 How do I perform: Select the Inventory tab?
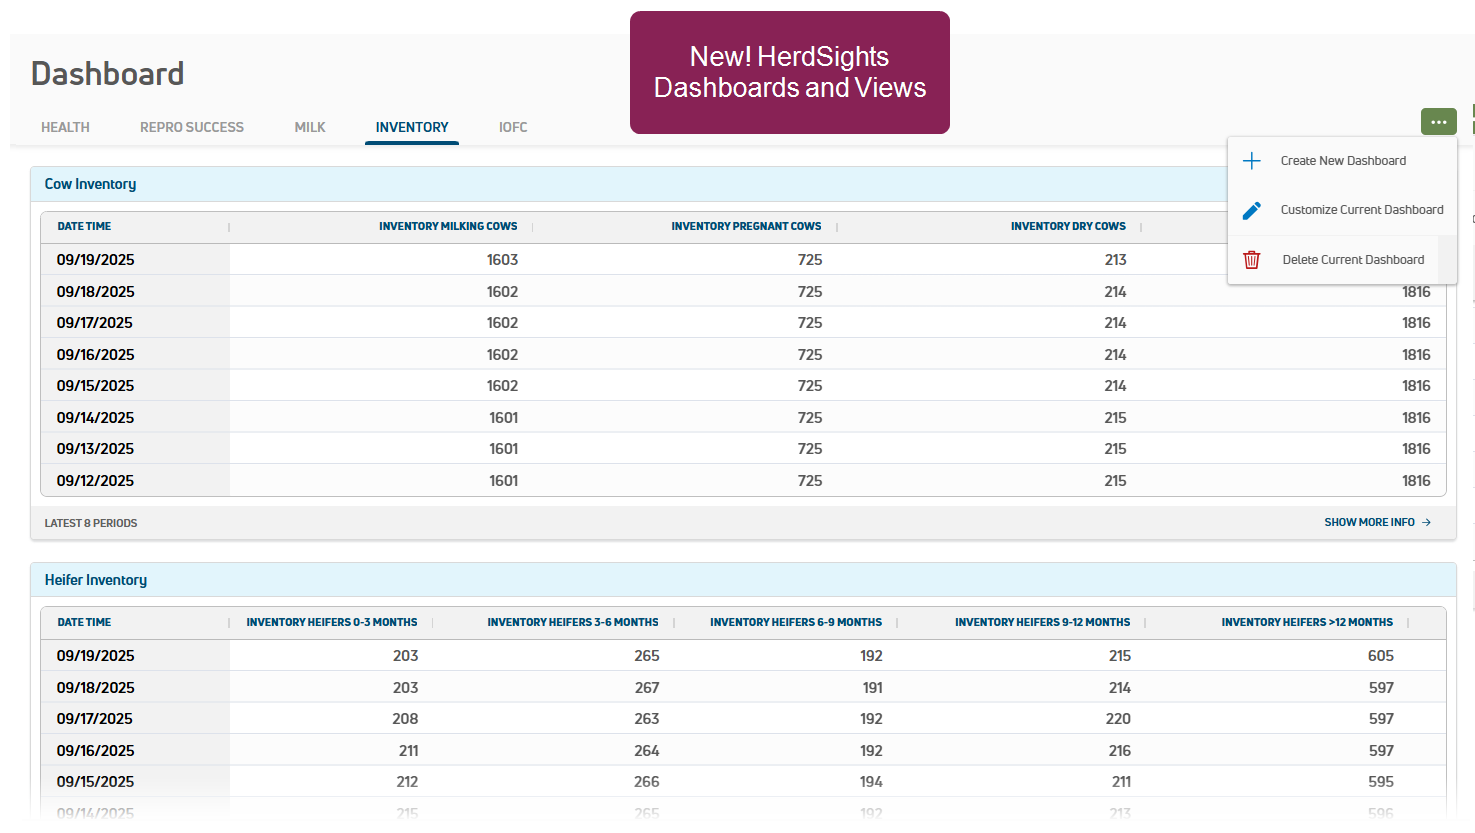coord(412,127)
